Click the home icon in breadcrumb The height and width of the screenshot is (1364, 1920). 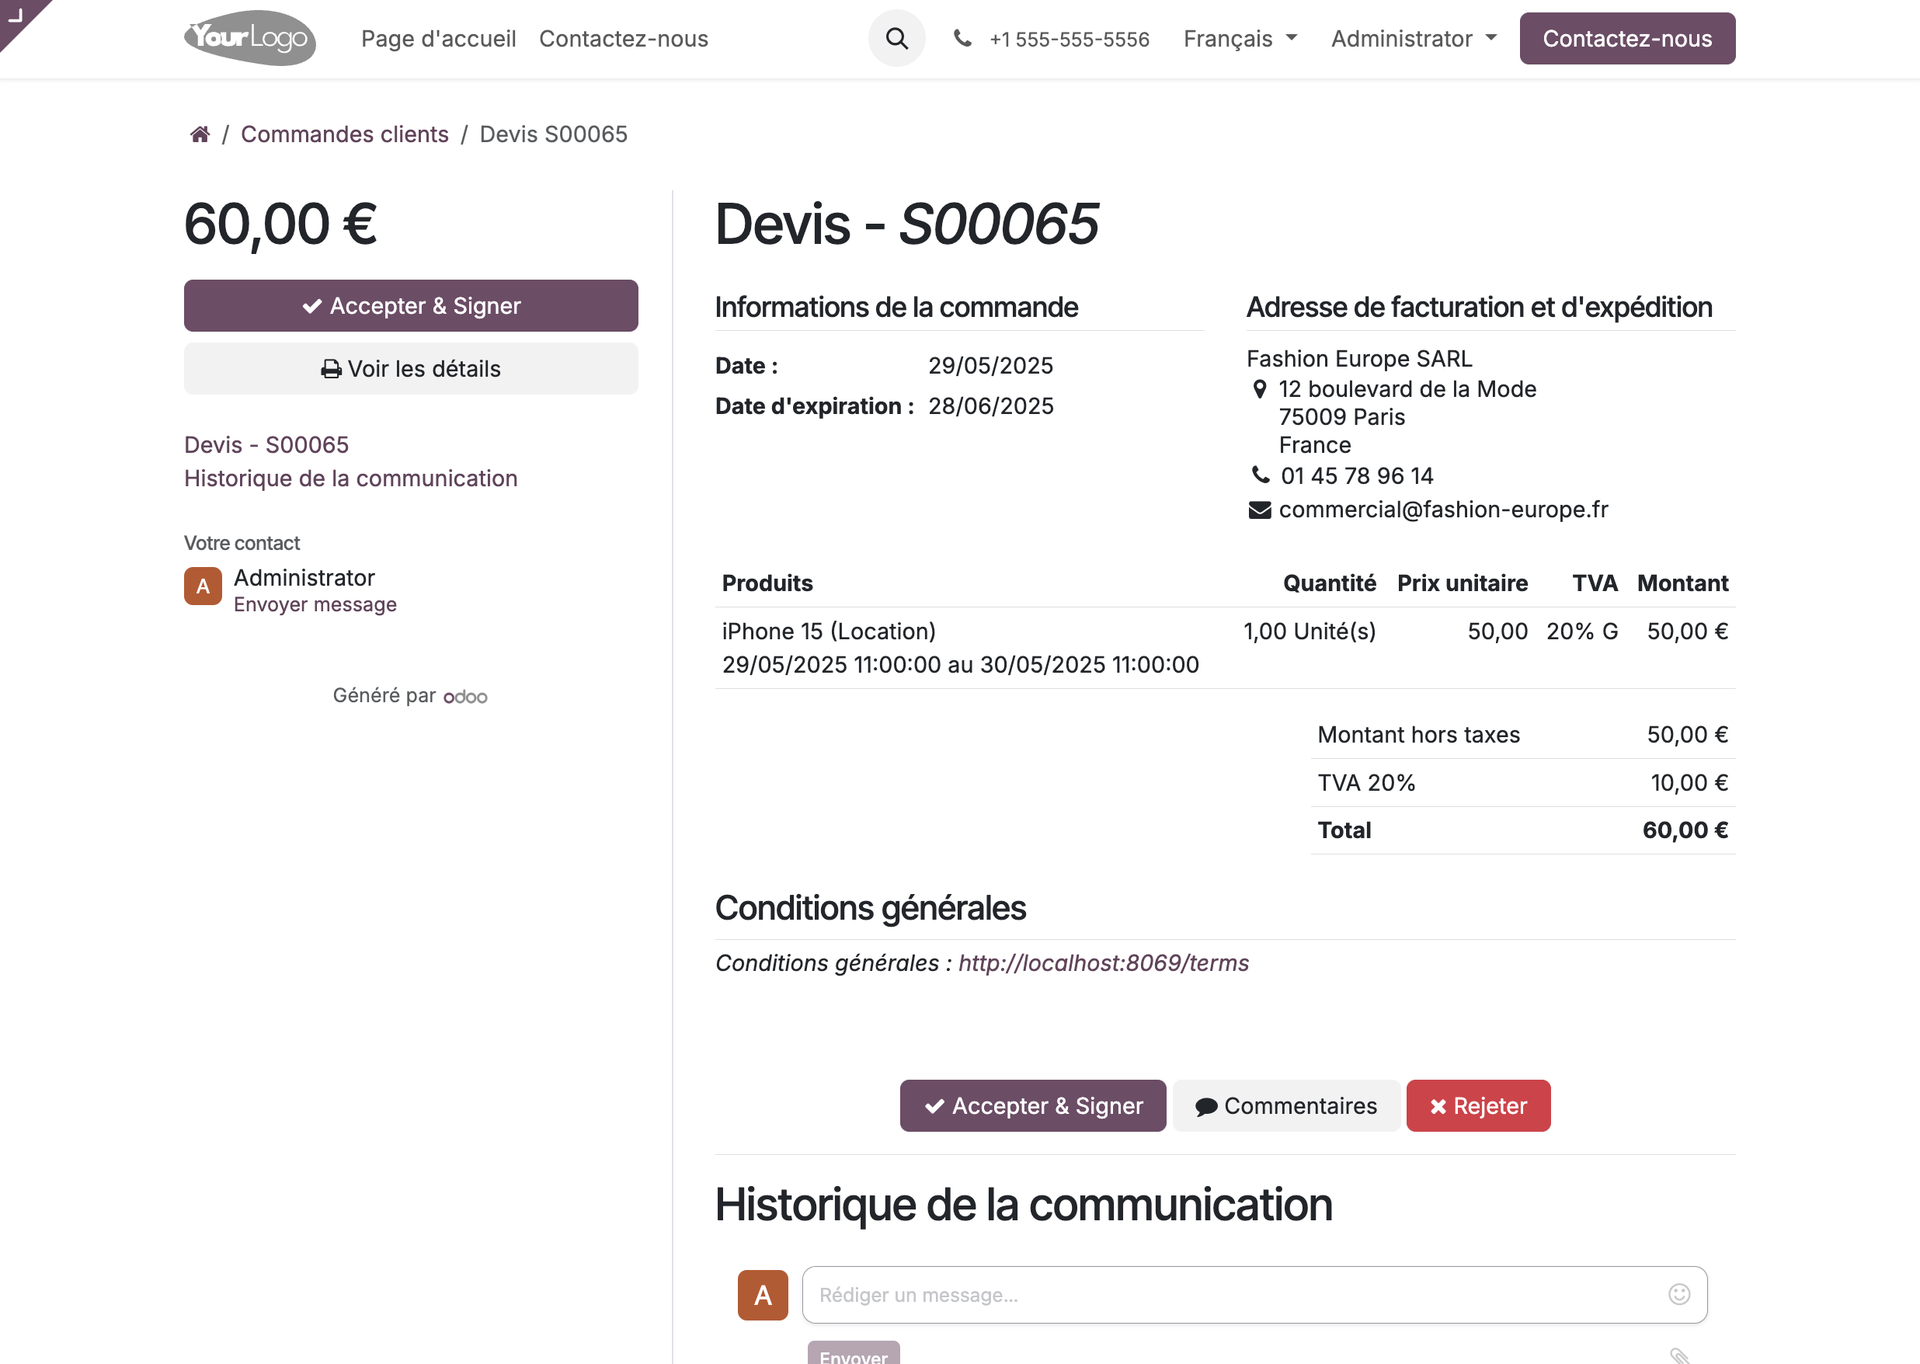pos(200,134)
